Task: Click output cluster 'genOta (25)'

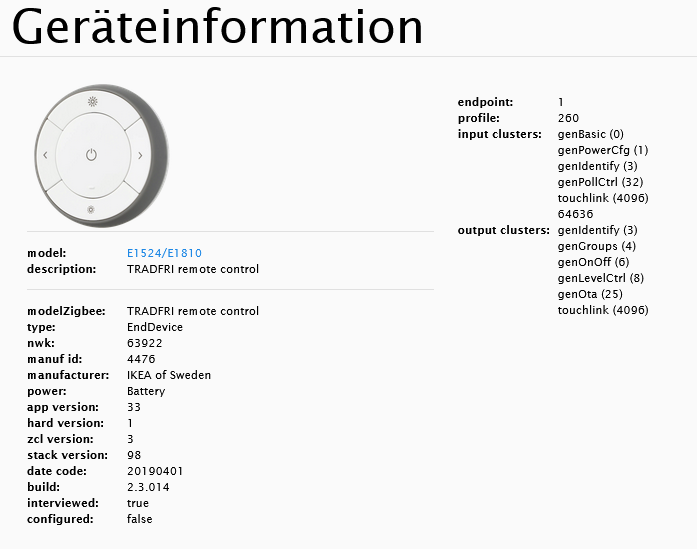Action: (x=590, y=294)
